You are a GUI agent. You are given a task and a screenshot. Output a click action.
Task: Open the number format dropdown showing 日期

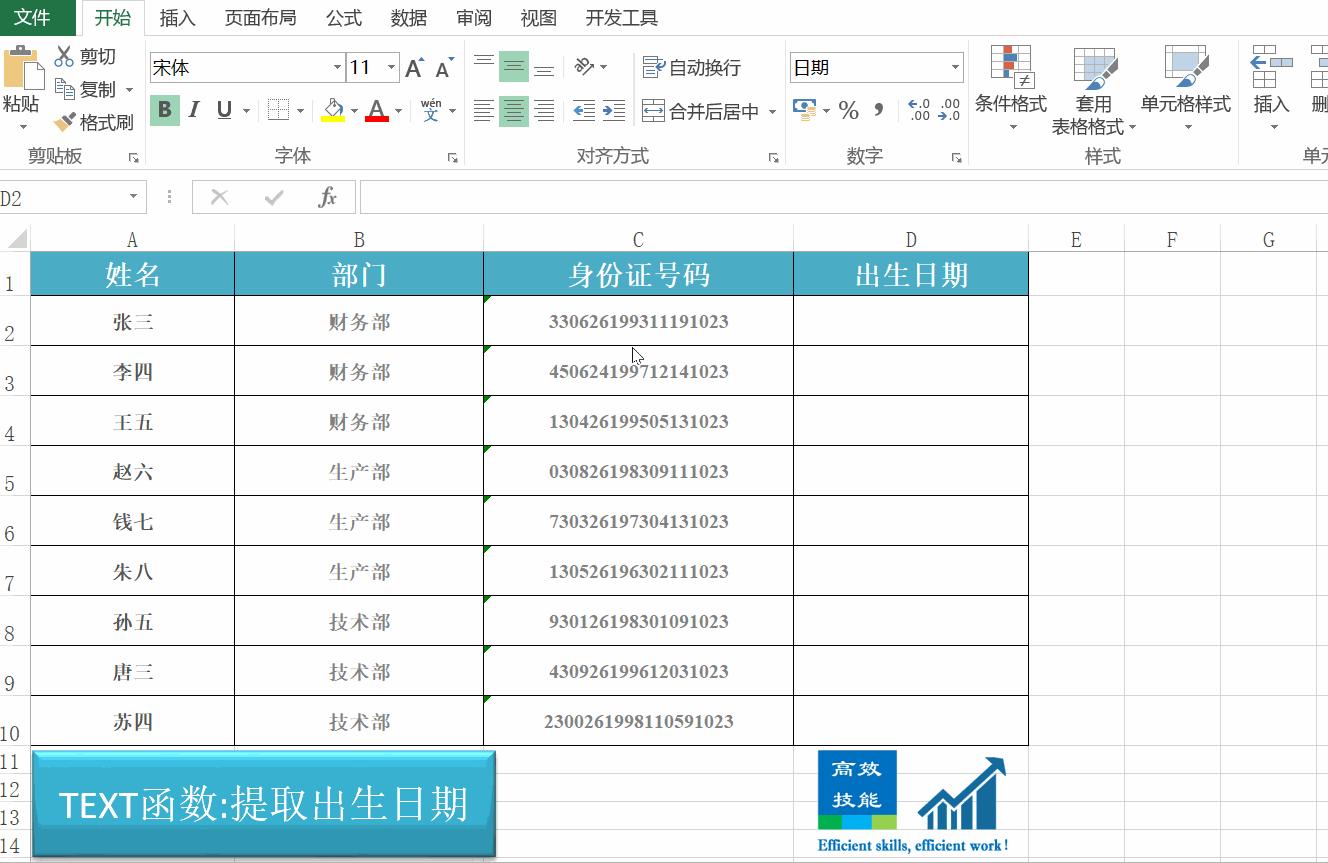(957, 67)
